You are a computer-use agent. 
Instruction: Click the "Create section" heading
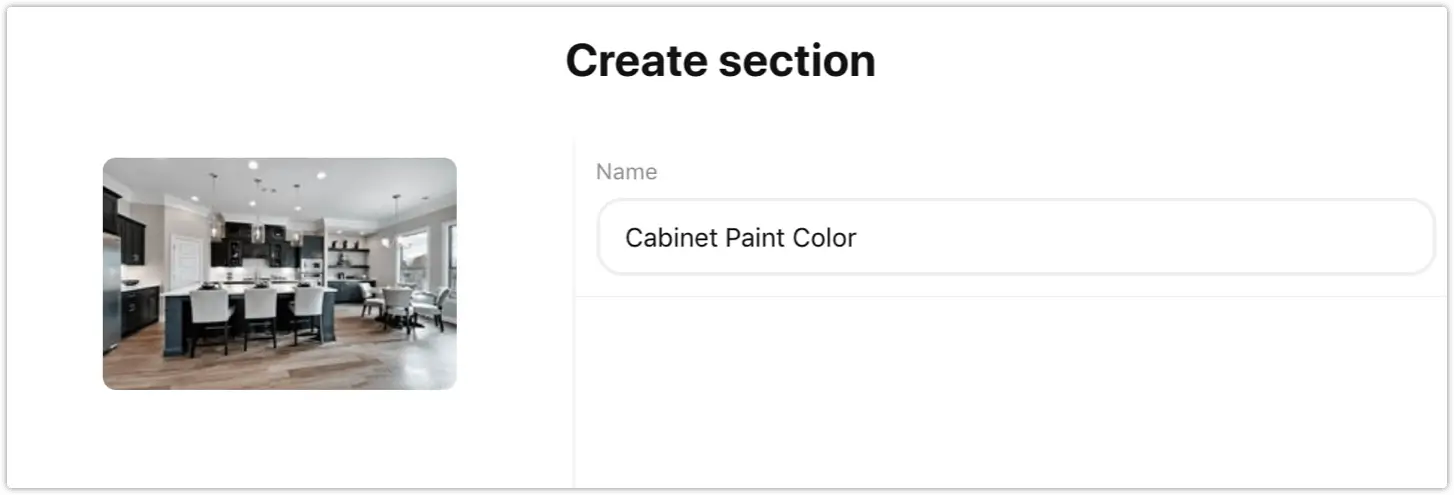click(720, 61)
